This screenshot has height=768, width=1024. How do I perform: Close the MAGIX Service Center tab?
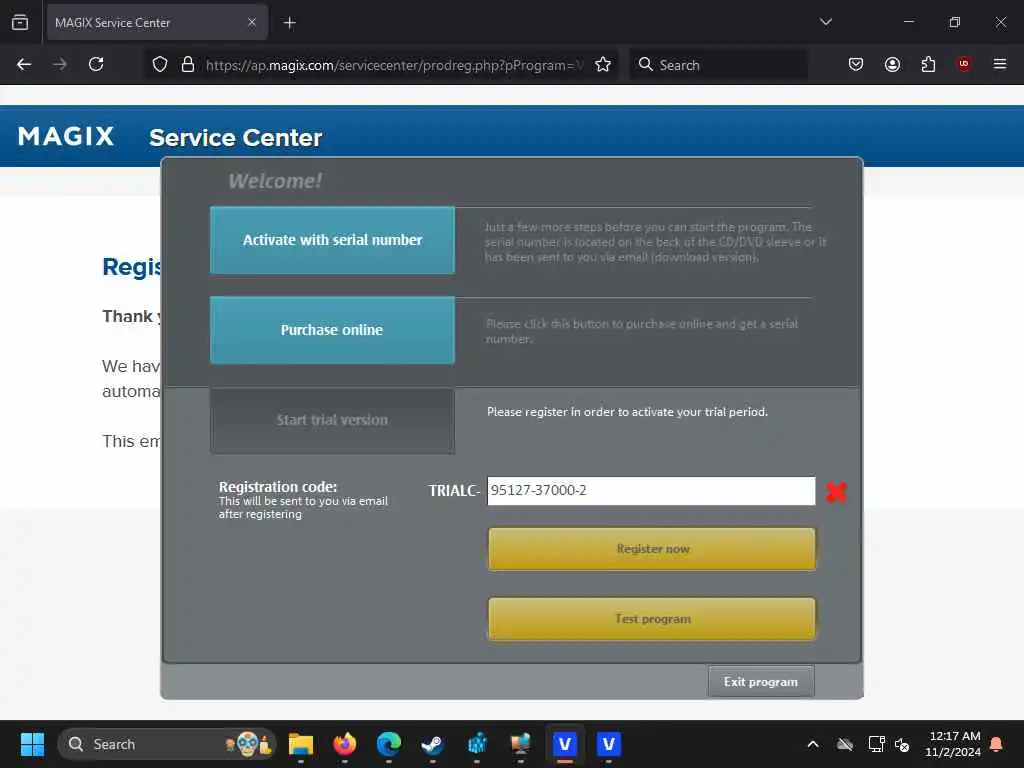pyautogui.click(x=252, y=23)
